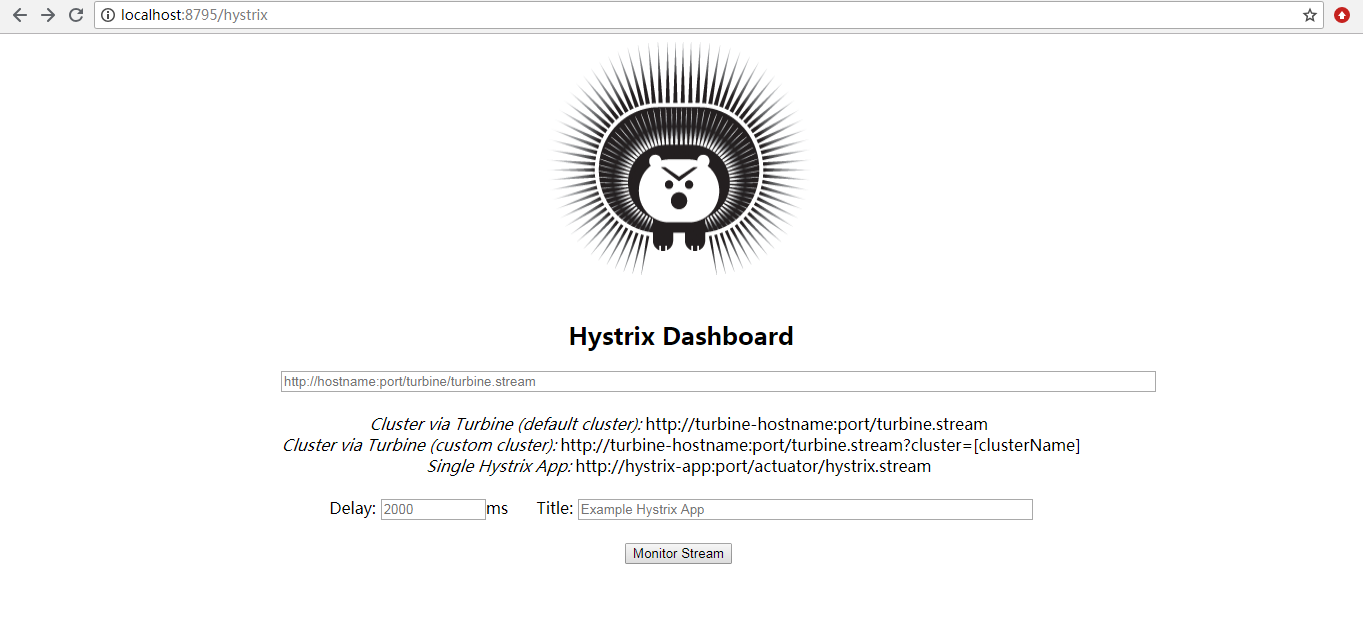This screenshot has height=620, width=1363.
Task: Click the Hystrix hedgehog logo image
Action: (x=680, y=159)
